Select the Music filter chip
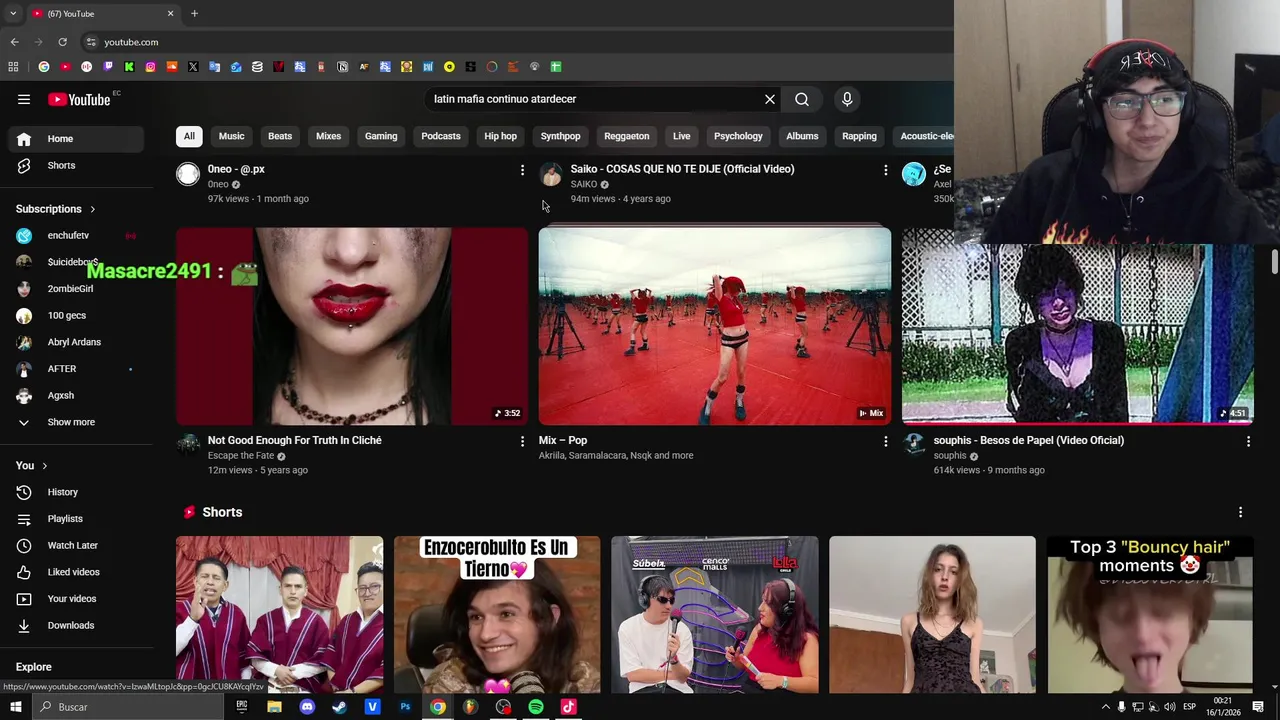This screenshot has height=720, width=1280. (x=231, y=136)
